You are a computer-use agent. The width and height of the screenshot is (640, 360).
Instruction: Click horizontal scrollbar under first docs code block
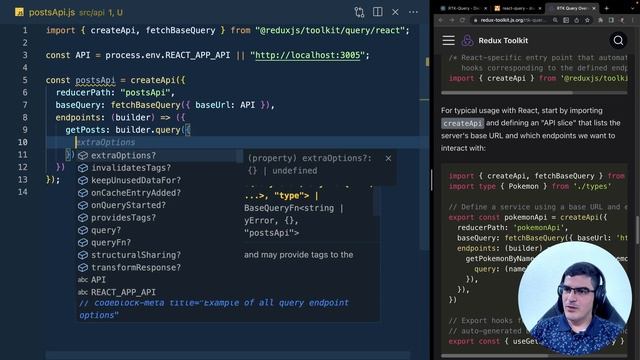507,93
